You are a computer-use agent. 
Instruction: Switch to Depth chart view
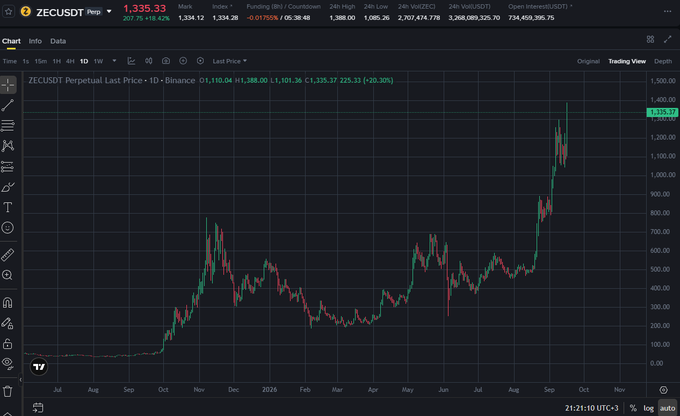point(663,61)
